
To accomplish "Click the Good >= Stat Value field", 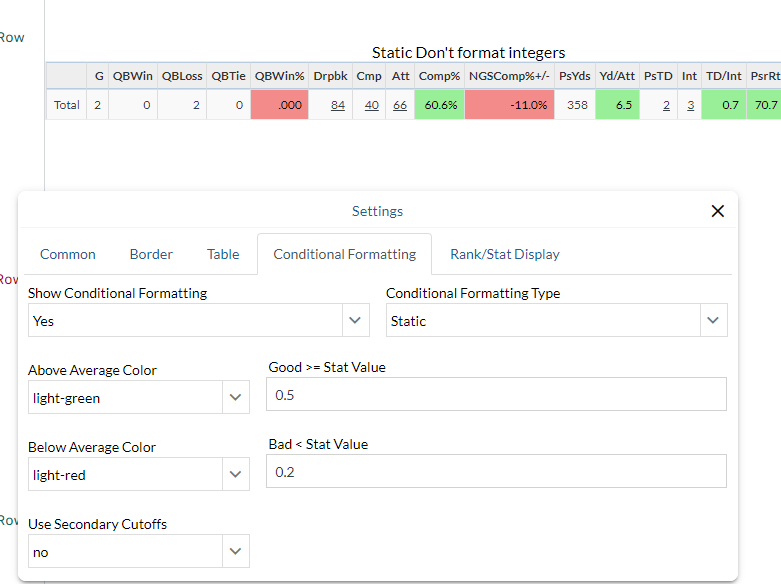I will click(496, 395).
